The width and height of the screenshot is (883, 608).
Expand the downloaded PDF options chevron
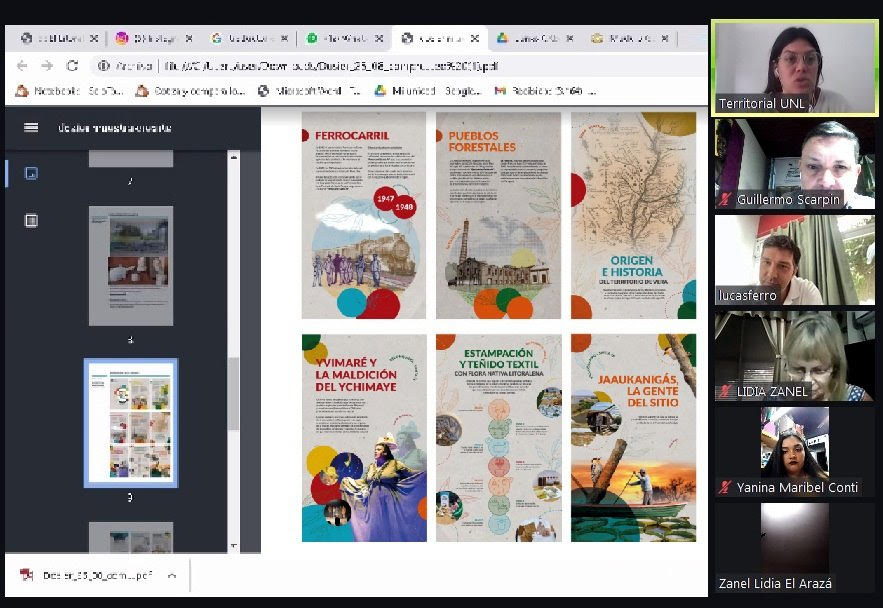coord(172,576)
